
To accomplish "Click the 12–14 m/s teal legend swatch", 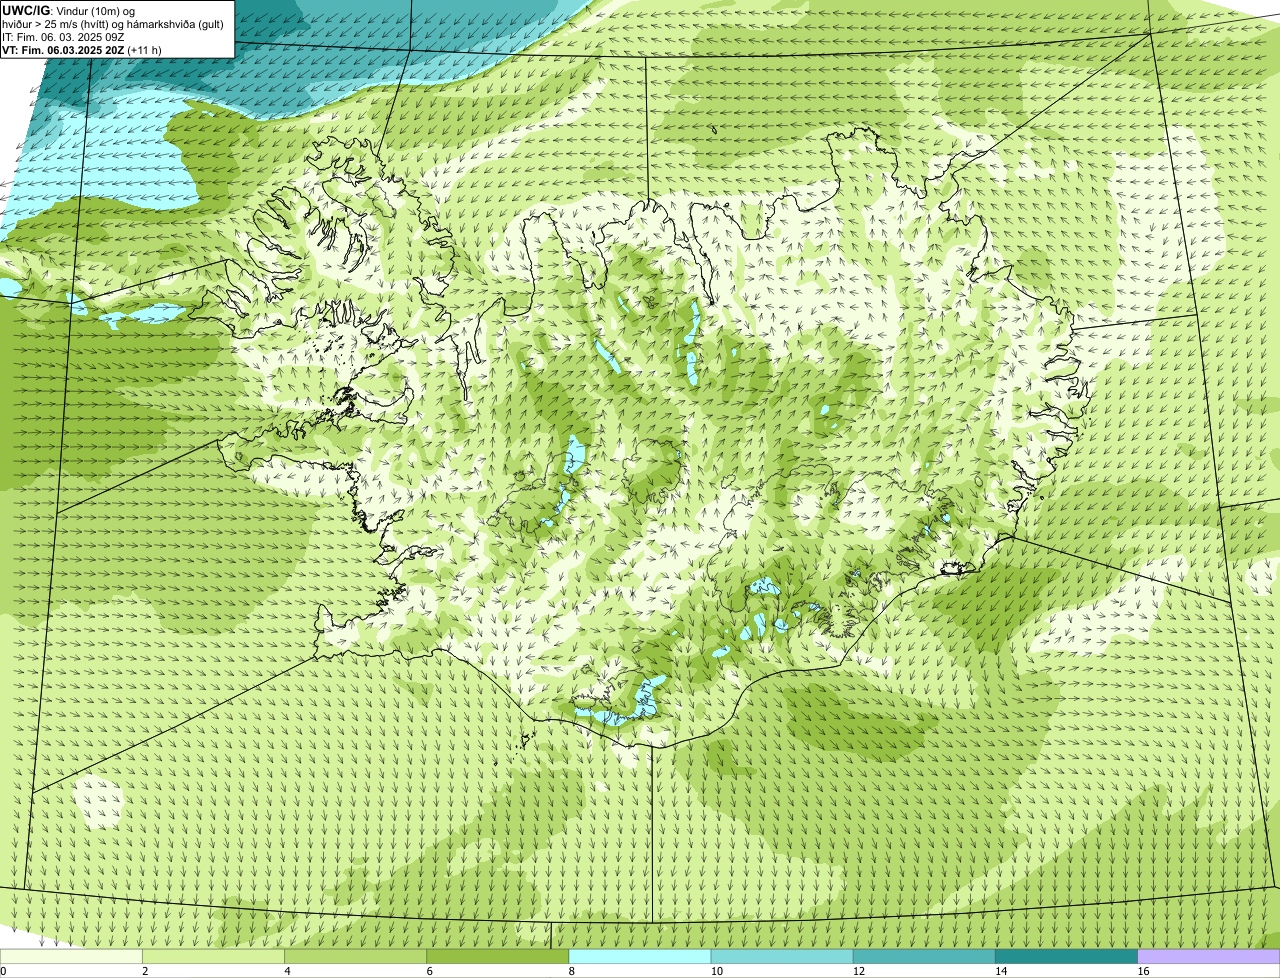I will 924,957.
